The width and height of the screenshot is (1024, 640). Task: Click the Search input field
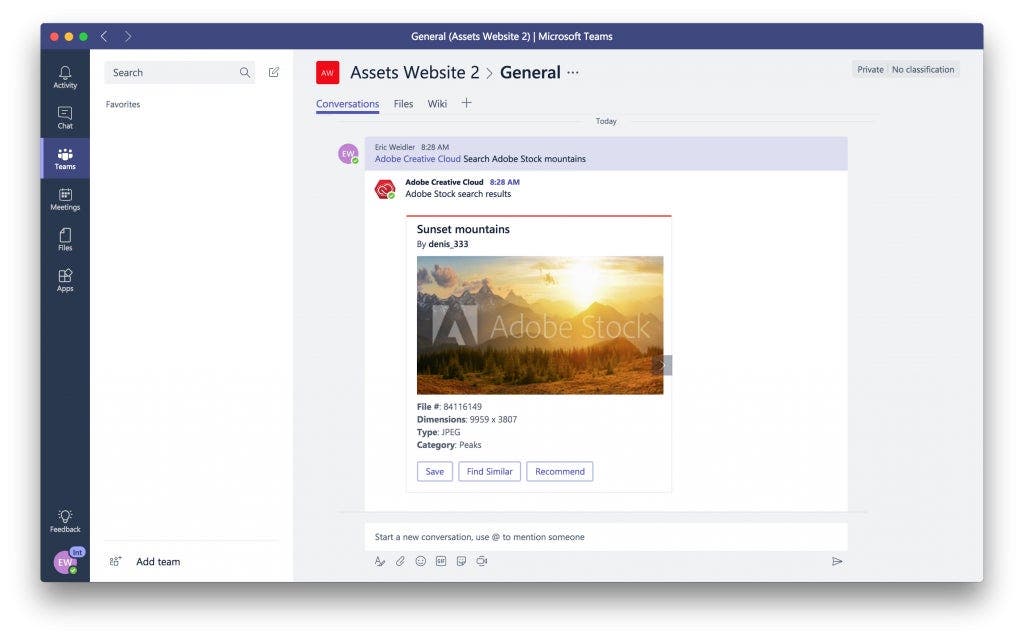(x=172, y=72)
